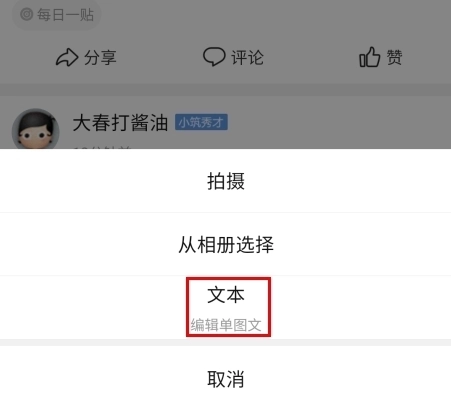
Task: Select the 文本 option
Action: tap(226, 295)
